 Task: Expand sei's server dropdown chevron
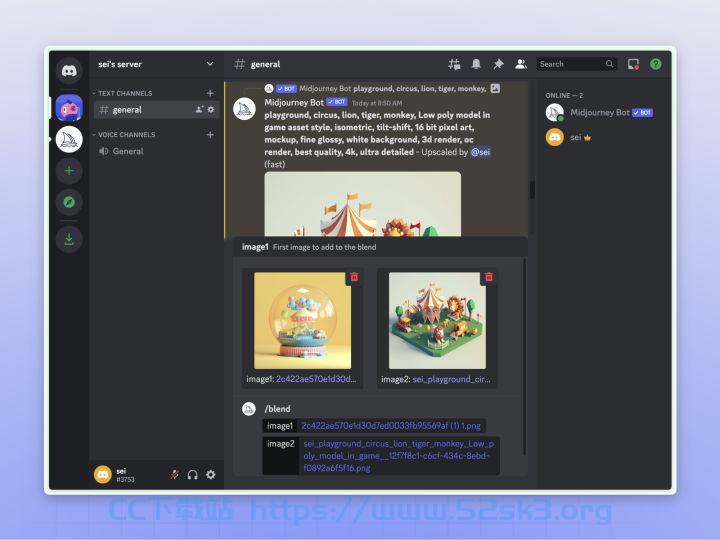tap(210, 64)
